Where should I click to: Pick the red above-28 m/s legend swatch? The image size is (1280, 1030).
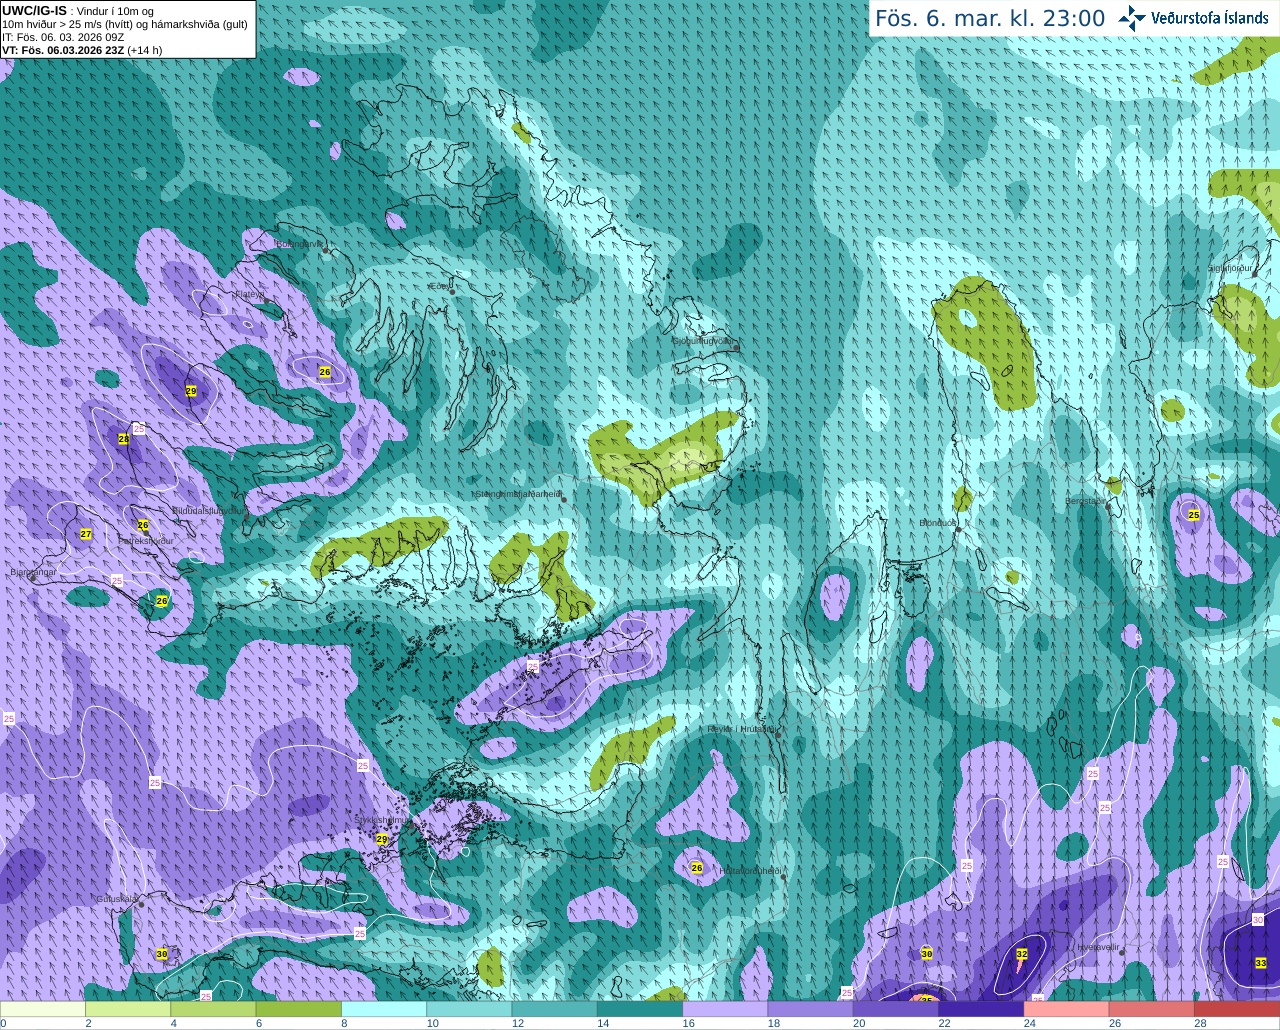(x=1237, y=1008)
